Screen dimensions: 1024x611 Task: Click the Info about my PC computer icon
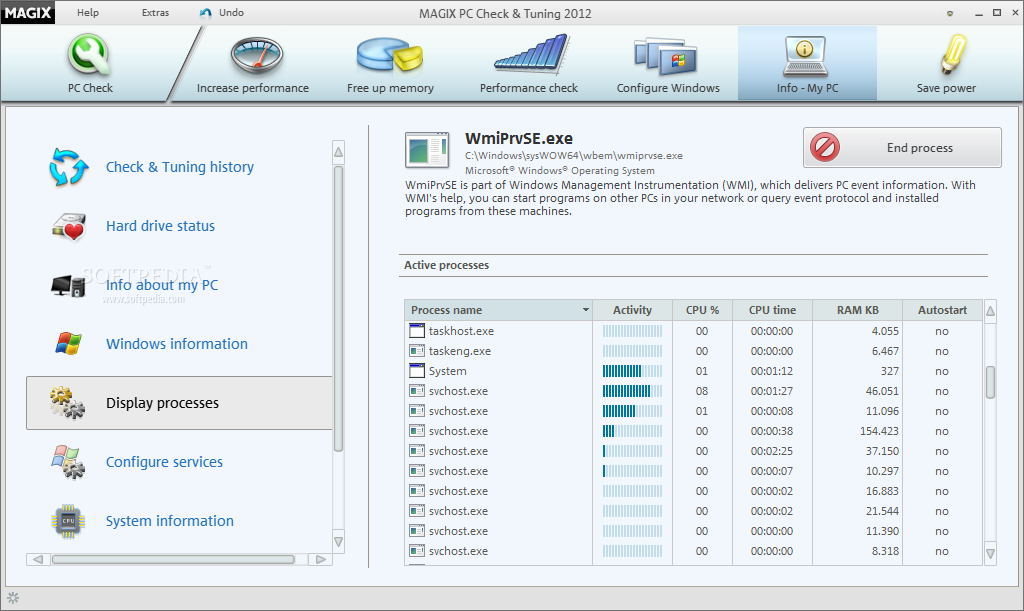point(68,286)
